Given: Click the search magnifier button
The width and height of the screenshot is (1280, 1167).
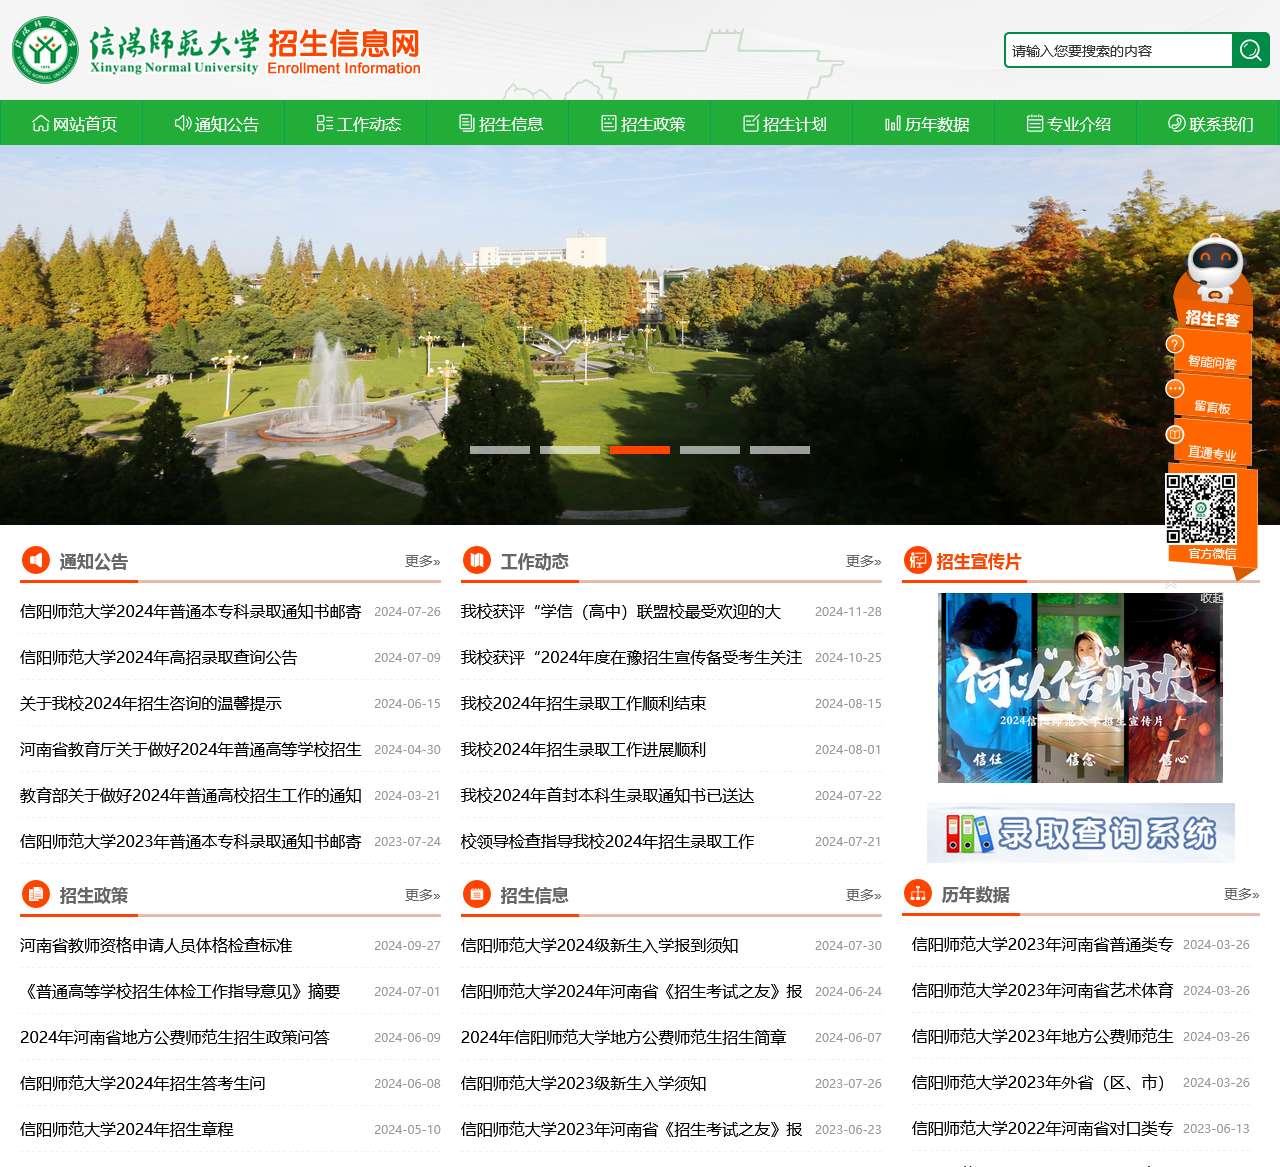Looking at the screenshot, I should (1250, 50).
